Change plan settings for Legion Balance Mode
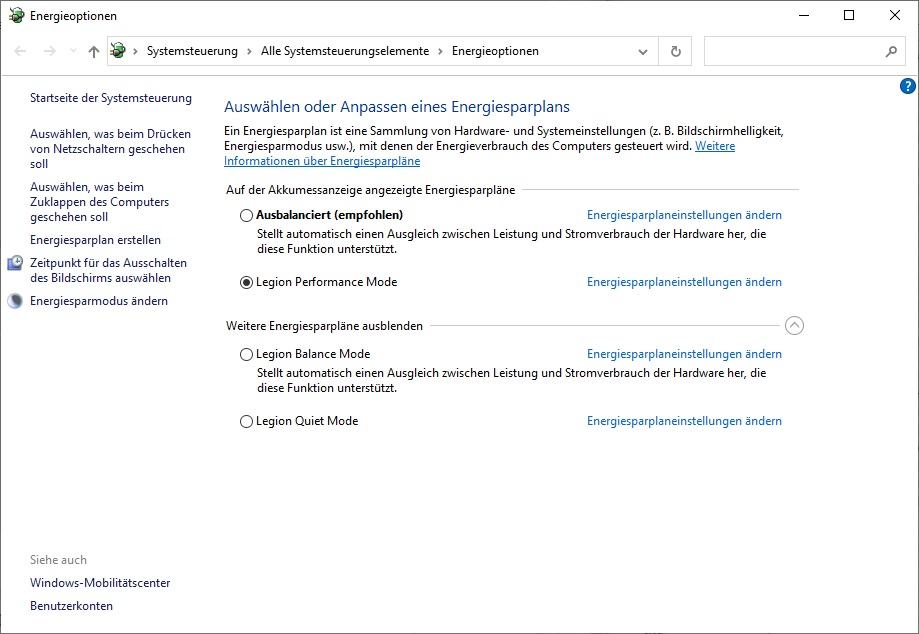Screen dimensions: 919x634 click(684, 354)
